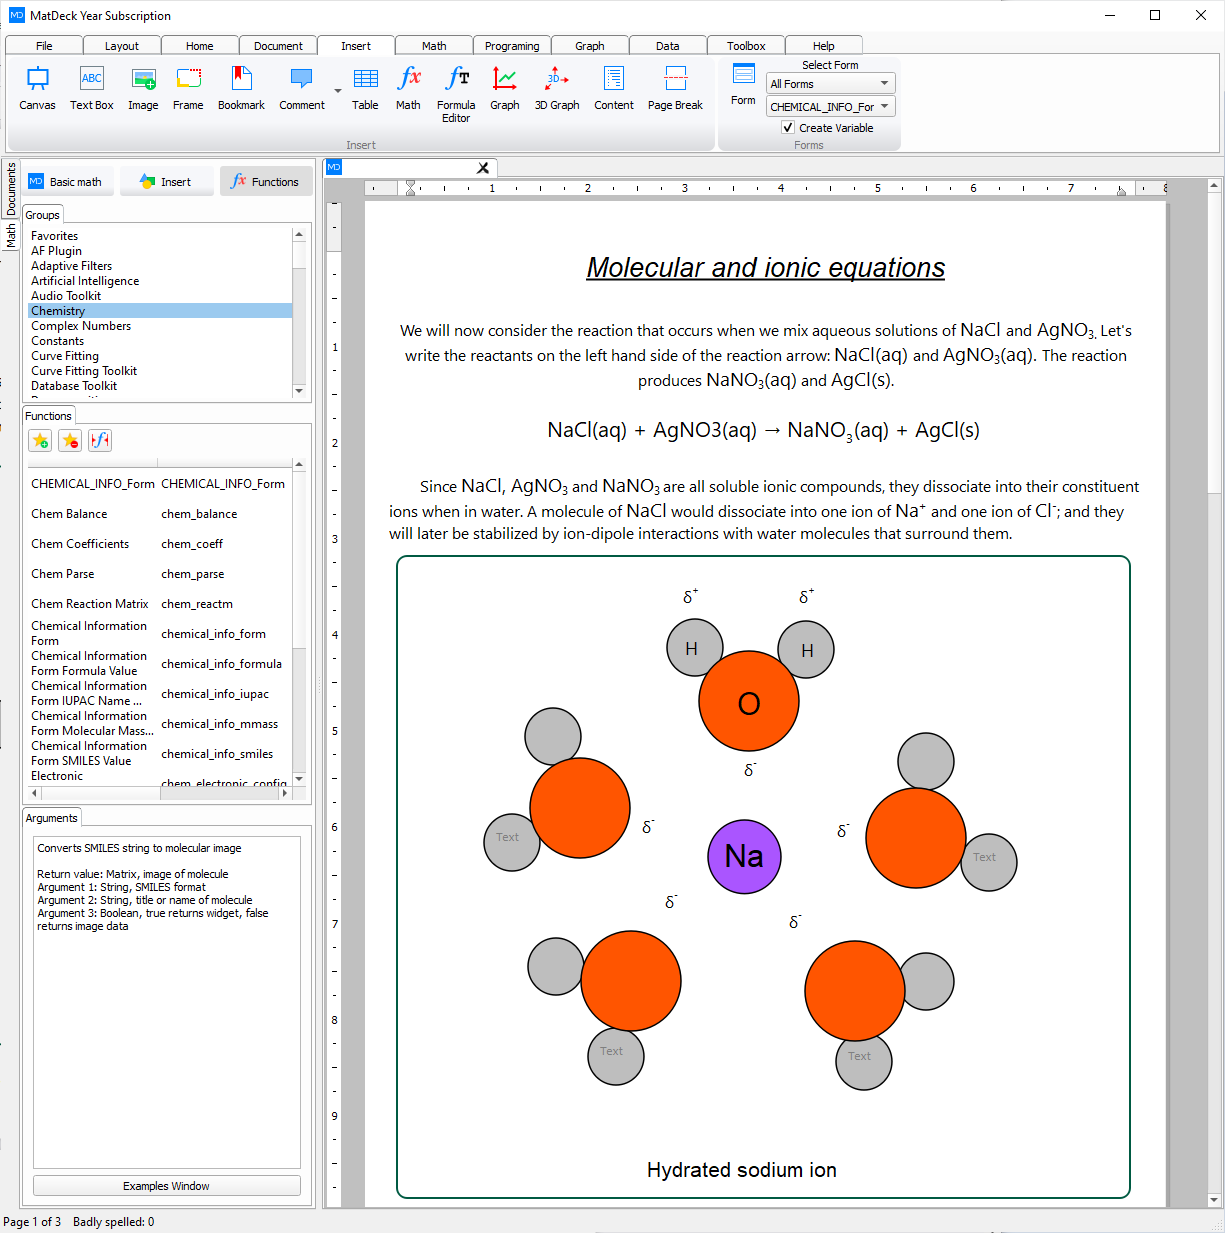Open the CHEMICAL_INFO_For form dropdown
The width and height of the screenshot is (1225, 1233).
coord(830,107)
